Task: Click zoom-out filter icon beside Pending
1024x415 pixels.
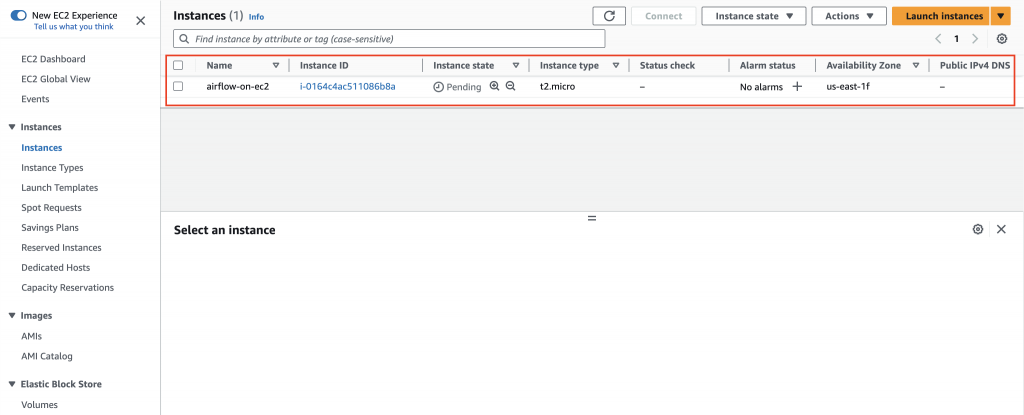Action: (x=511, y=86)
